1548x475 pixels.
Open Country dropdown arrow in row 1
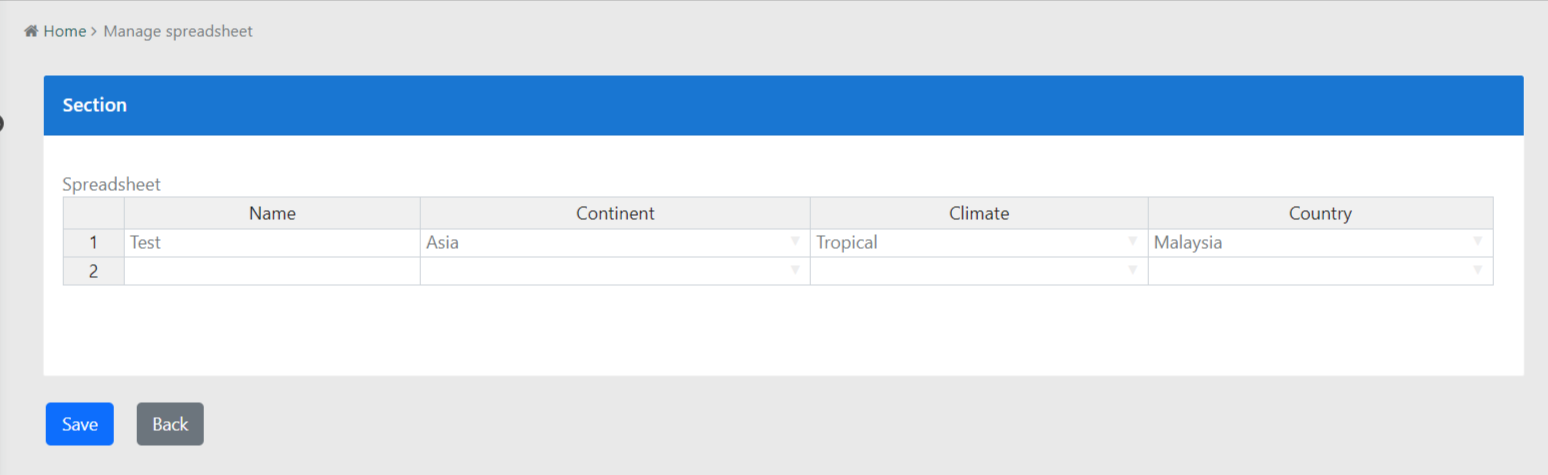coord(1478,242)
